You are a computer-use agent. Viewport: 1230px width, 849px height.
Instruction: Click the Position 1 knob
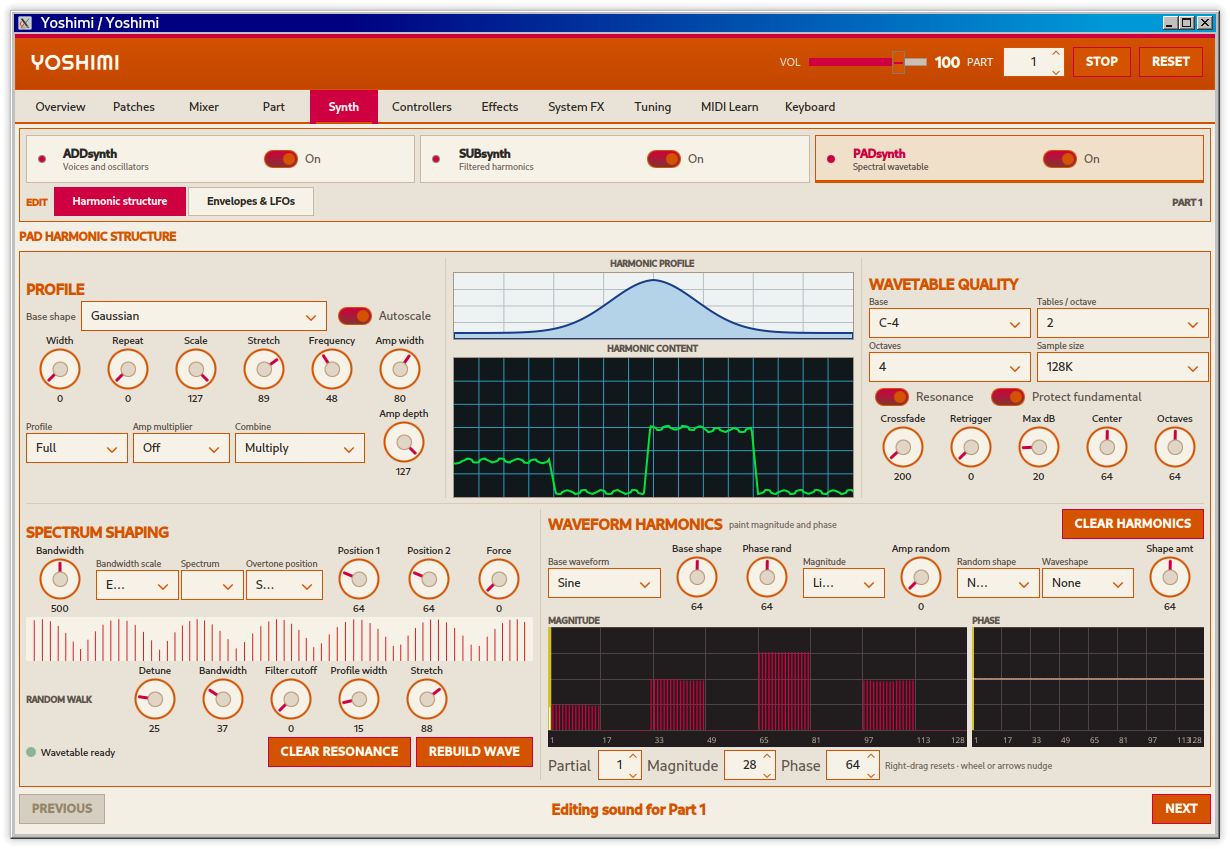(x=359, y=579)
